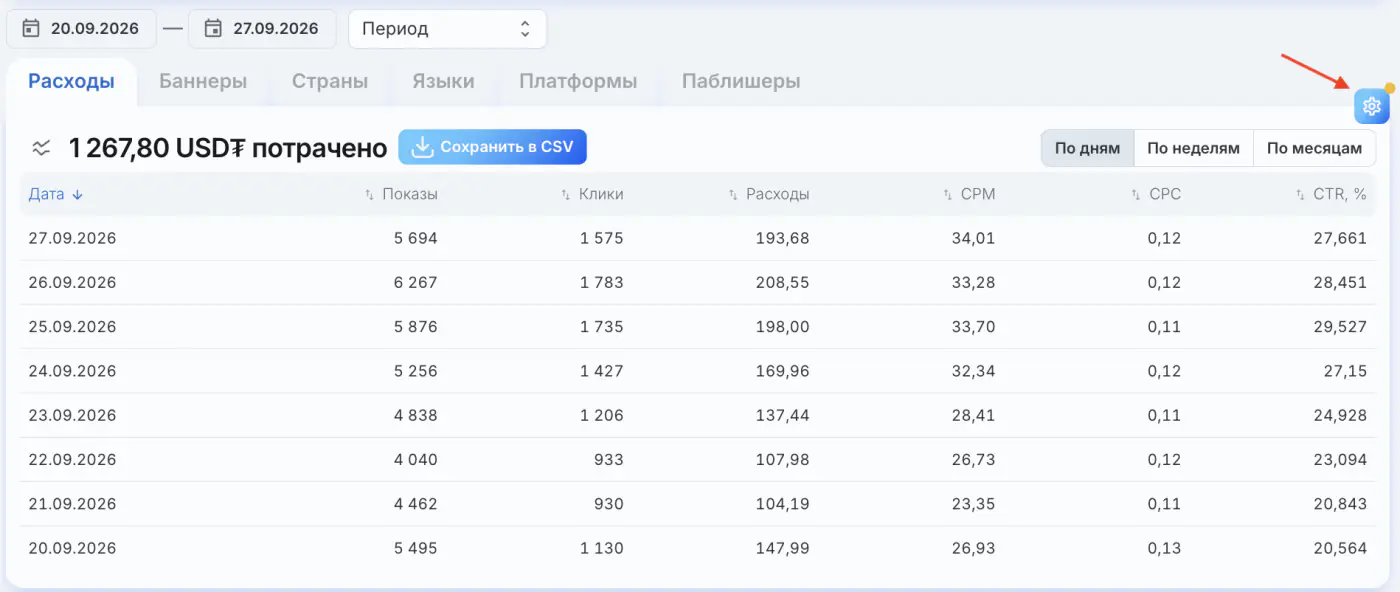Open settings via the gear icon
Viewport: 1400px width, 592px height.
1371,106
